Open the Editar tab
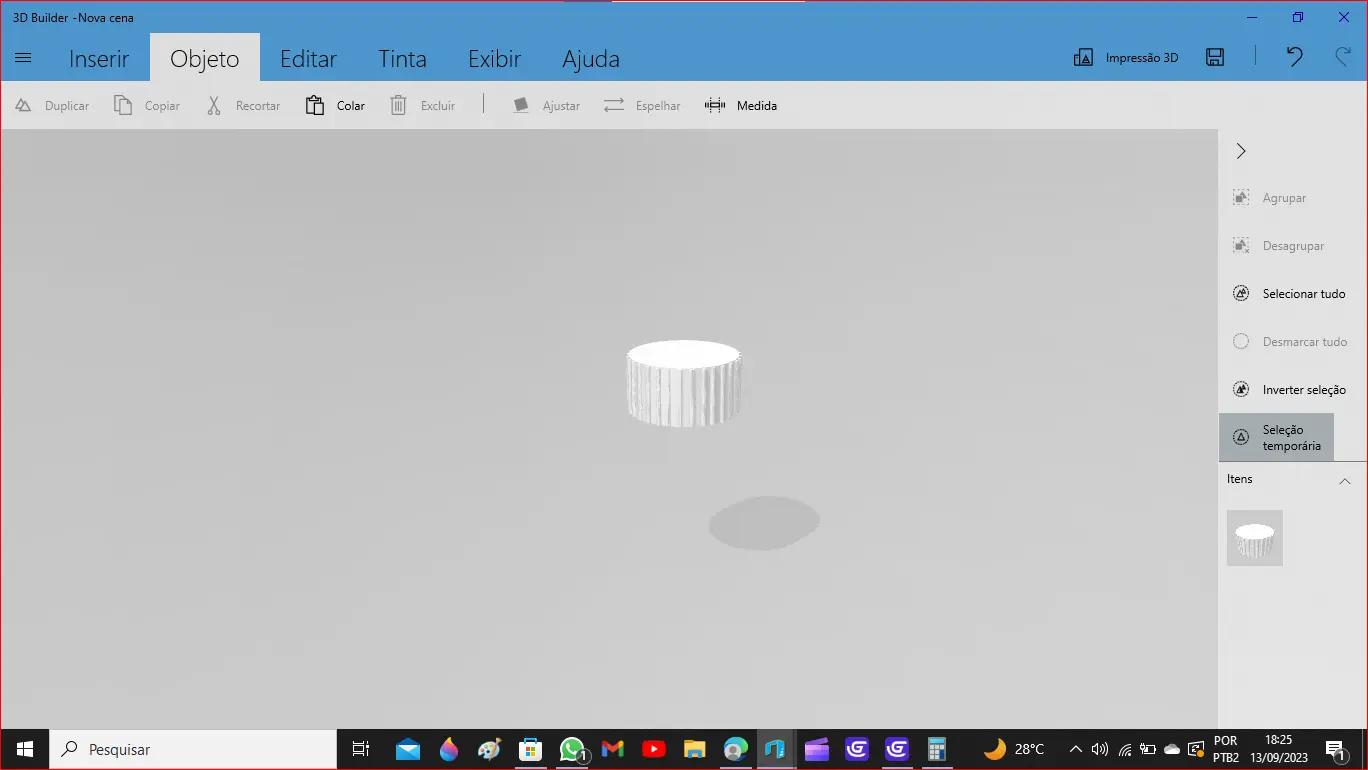Screen dimensions: 1368x770 pos(308,59)
